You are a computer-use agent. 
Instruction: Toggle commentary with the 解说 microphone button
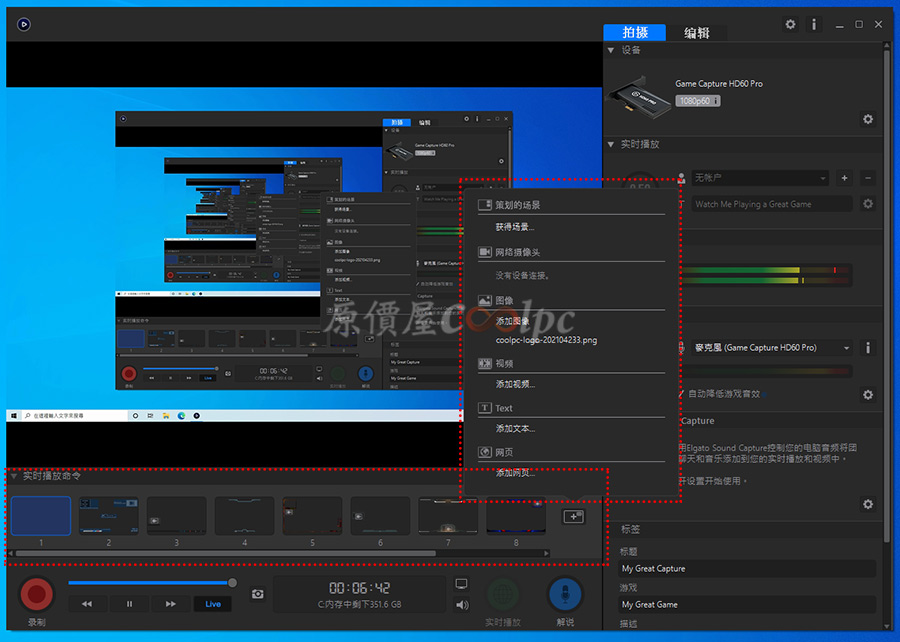click(565, 594)
